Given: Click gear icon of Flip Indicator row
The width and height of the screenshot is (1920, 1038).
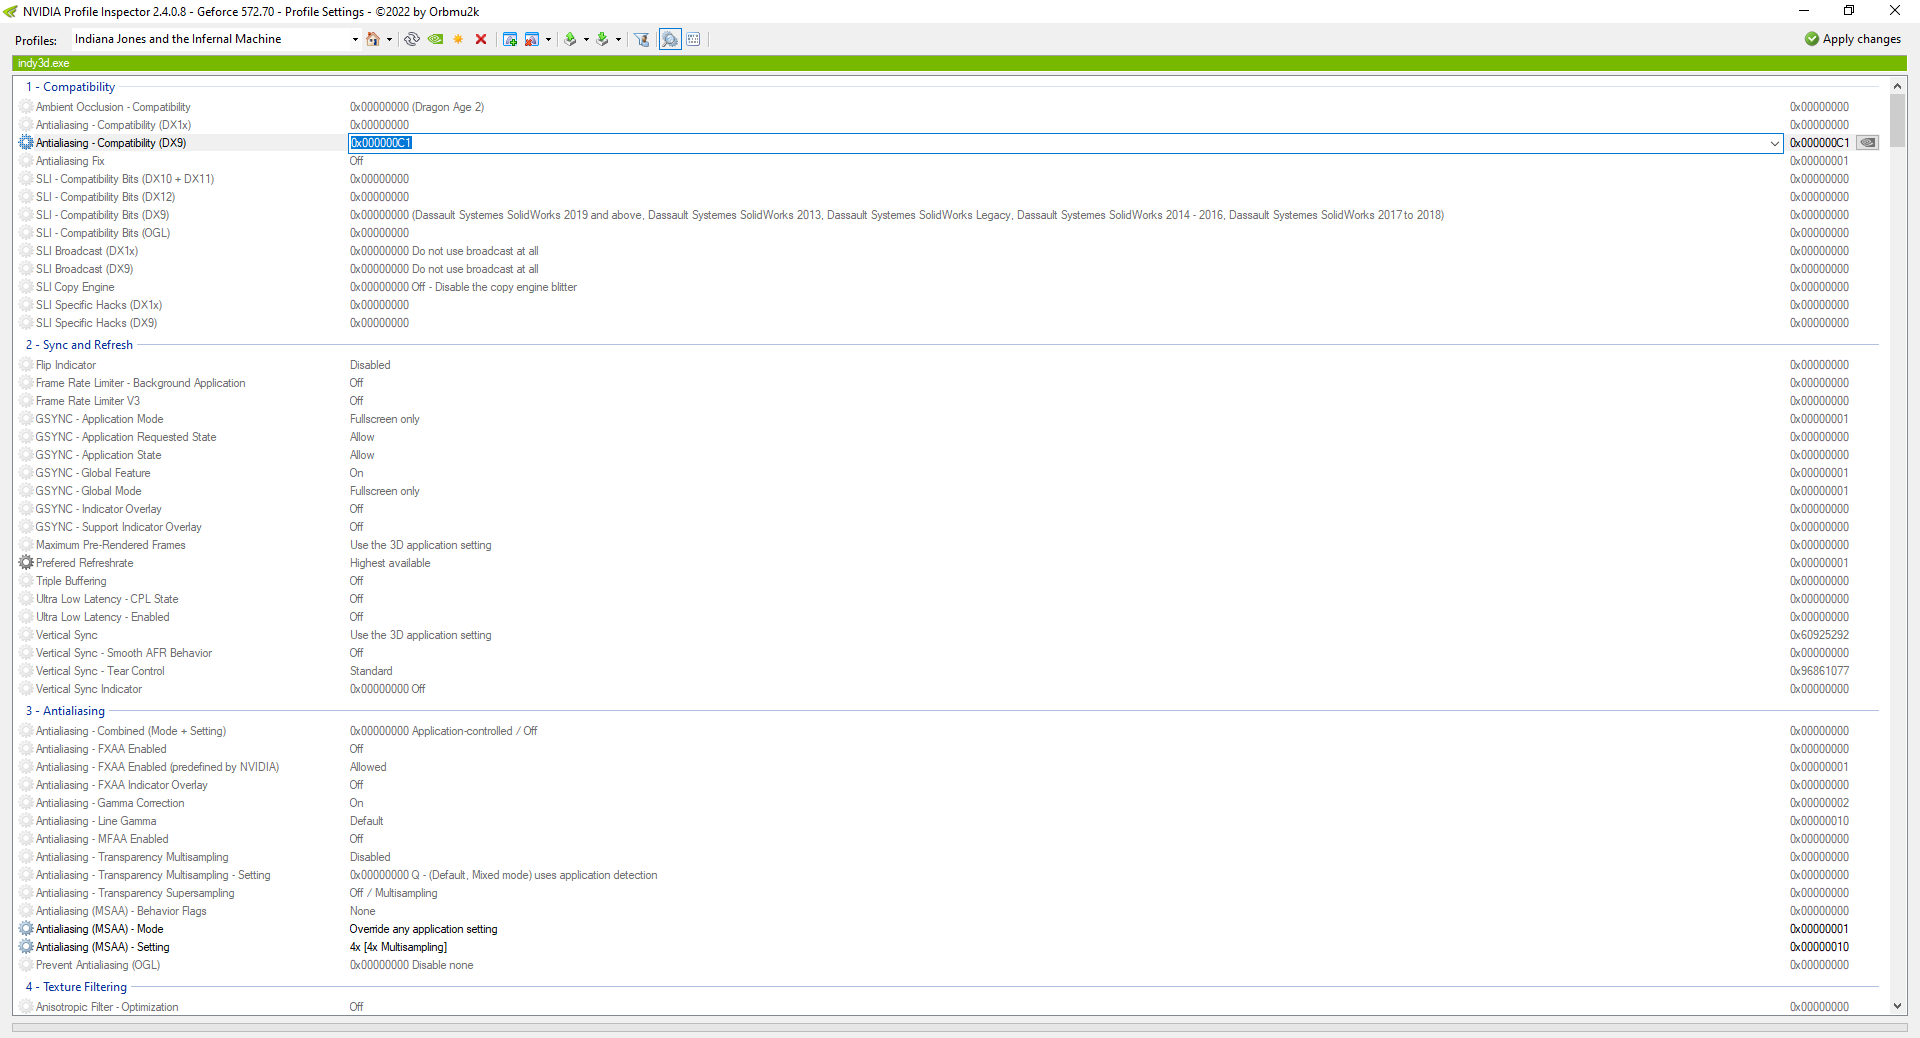Looking at the screenshot, I should click(26, 365).
